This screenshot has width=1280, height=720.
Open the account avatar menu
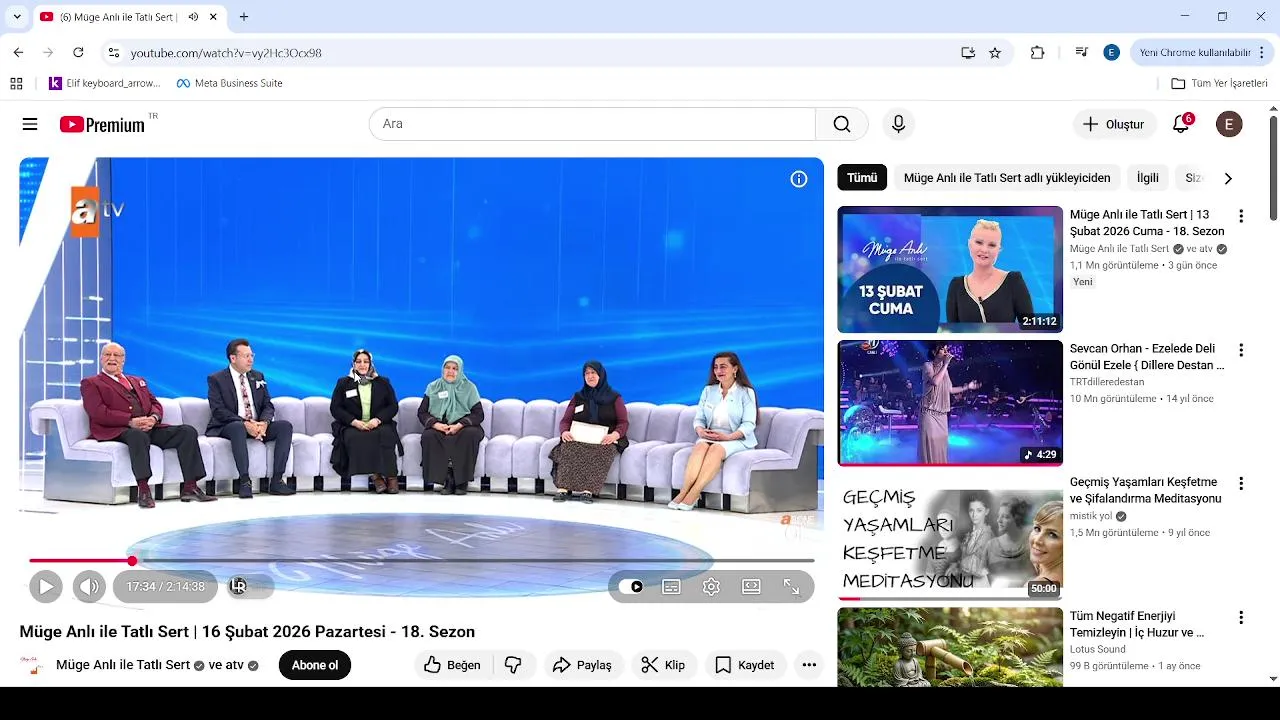(x=1229, y=124)
